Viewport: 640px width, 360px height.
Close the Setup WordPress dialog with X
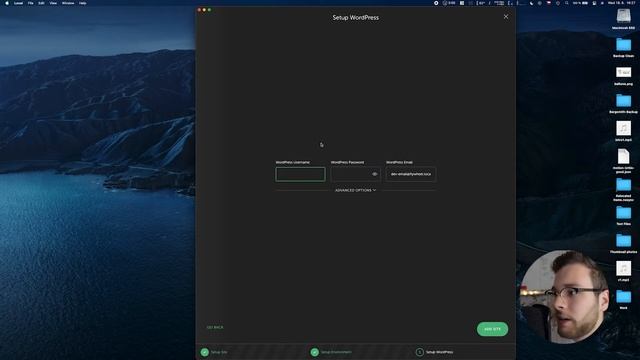(x=506, y=17)
